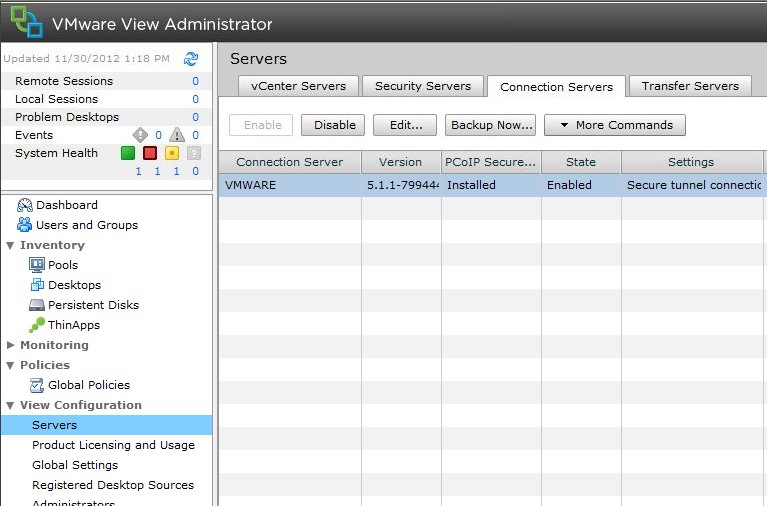
Task: Collapse the Policies section
Action: coord(10,365)
